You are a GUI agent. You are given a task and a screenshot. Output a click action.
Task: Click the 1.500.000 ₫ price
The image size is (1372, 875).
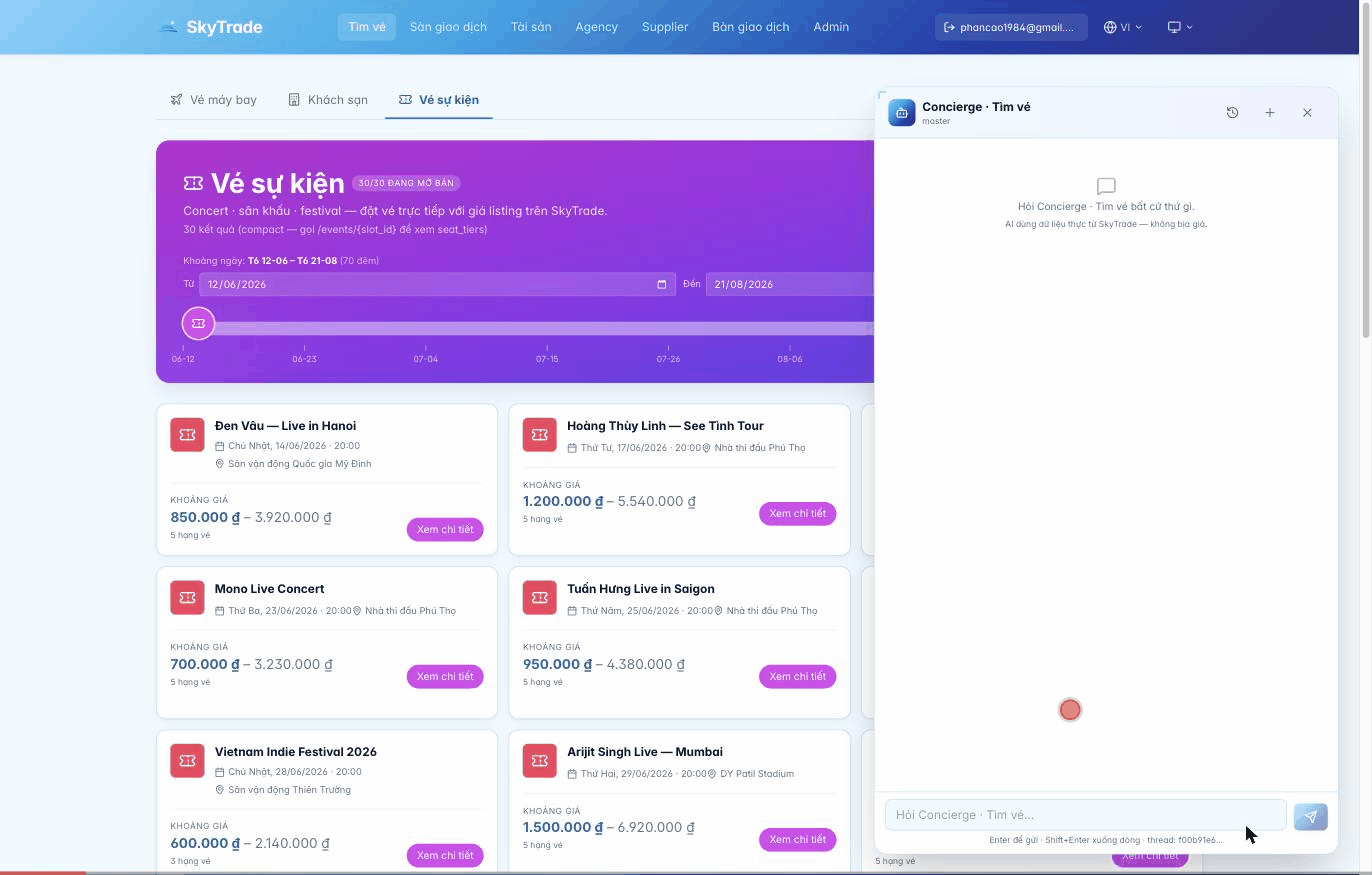[x=563, y=827]
